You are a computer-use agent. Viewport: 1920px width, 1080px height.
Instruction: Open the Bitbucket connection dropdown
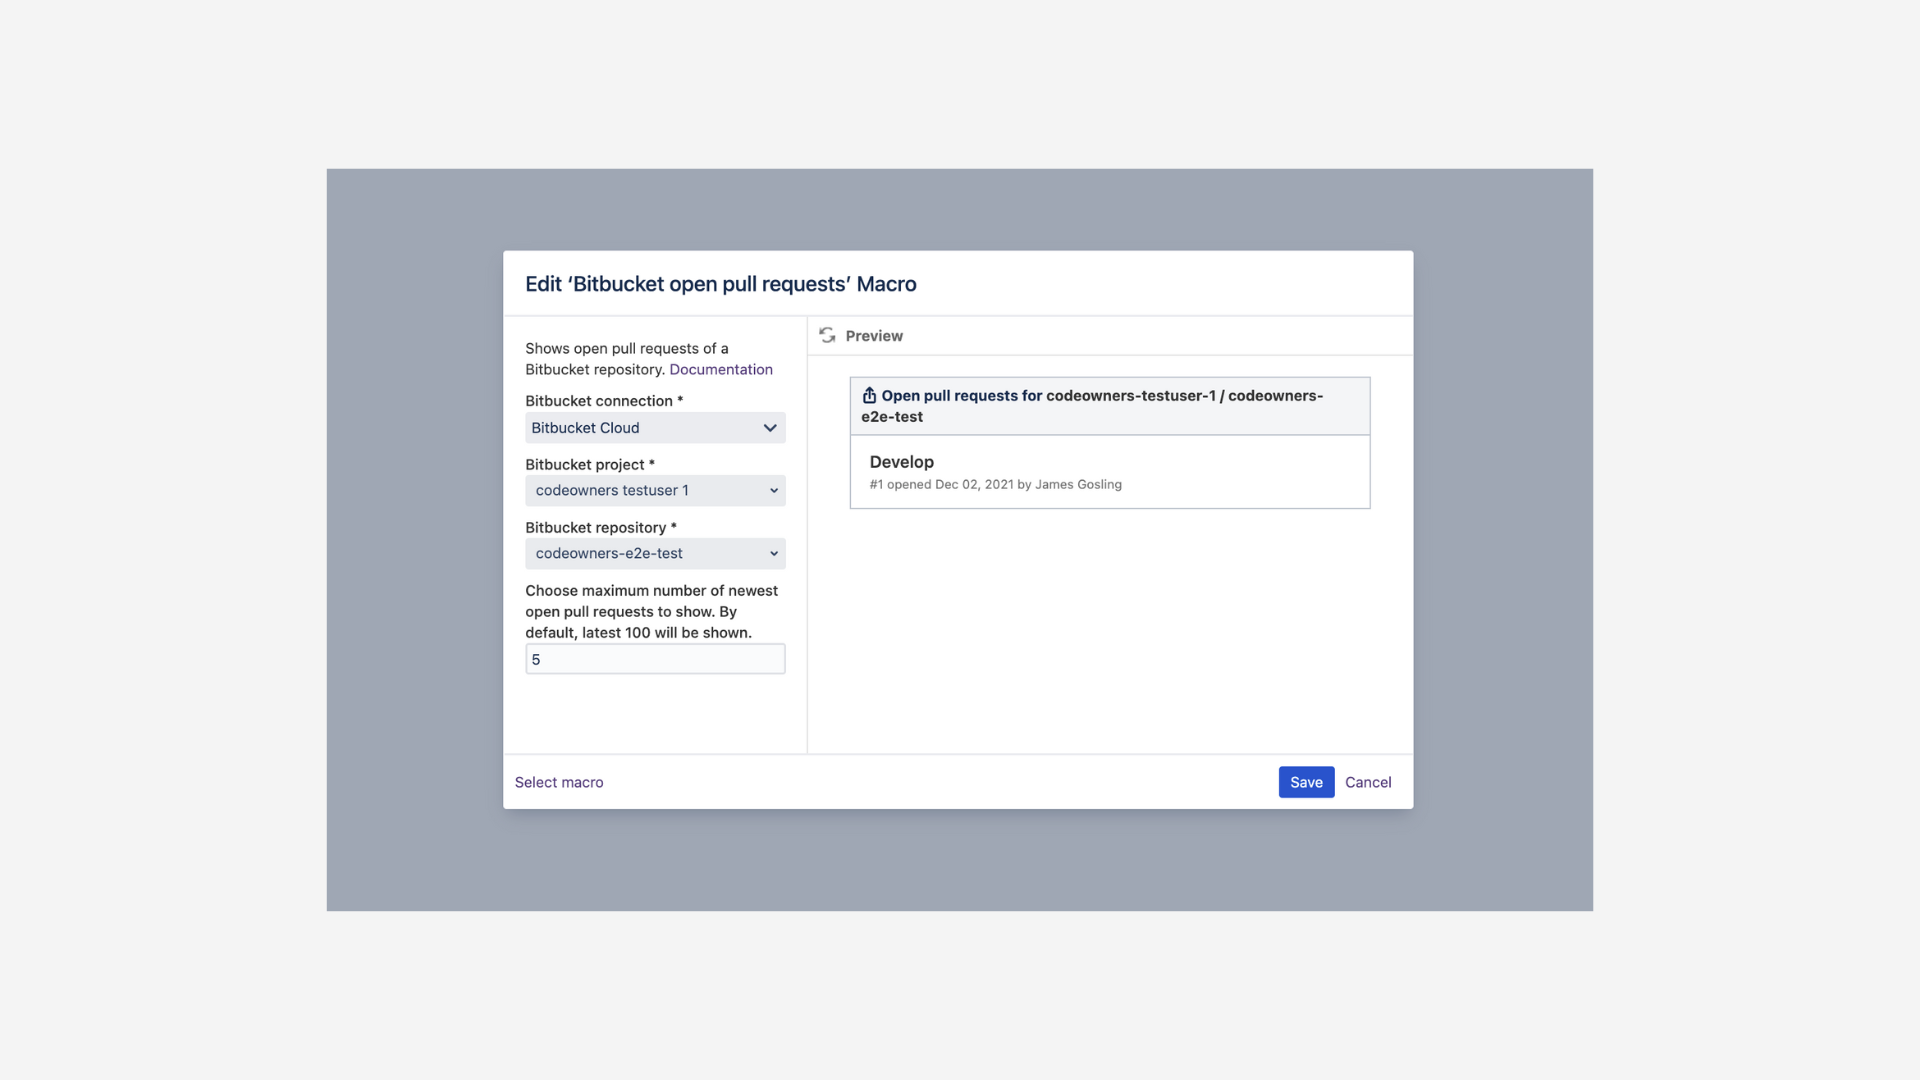(x=655, y=427)
